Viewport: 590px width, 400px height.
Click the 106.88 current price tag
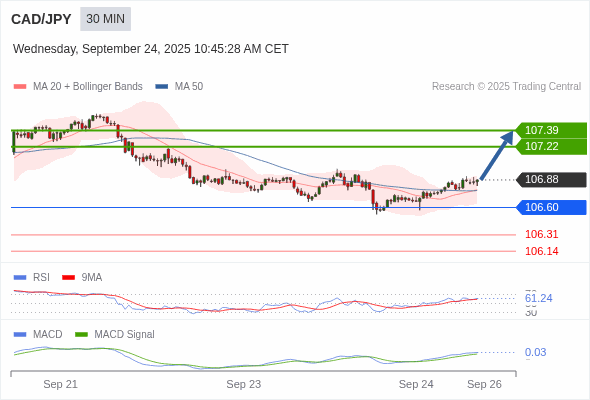coord(551,179)
